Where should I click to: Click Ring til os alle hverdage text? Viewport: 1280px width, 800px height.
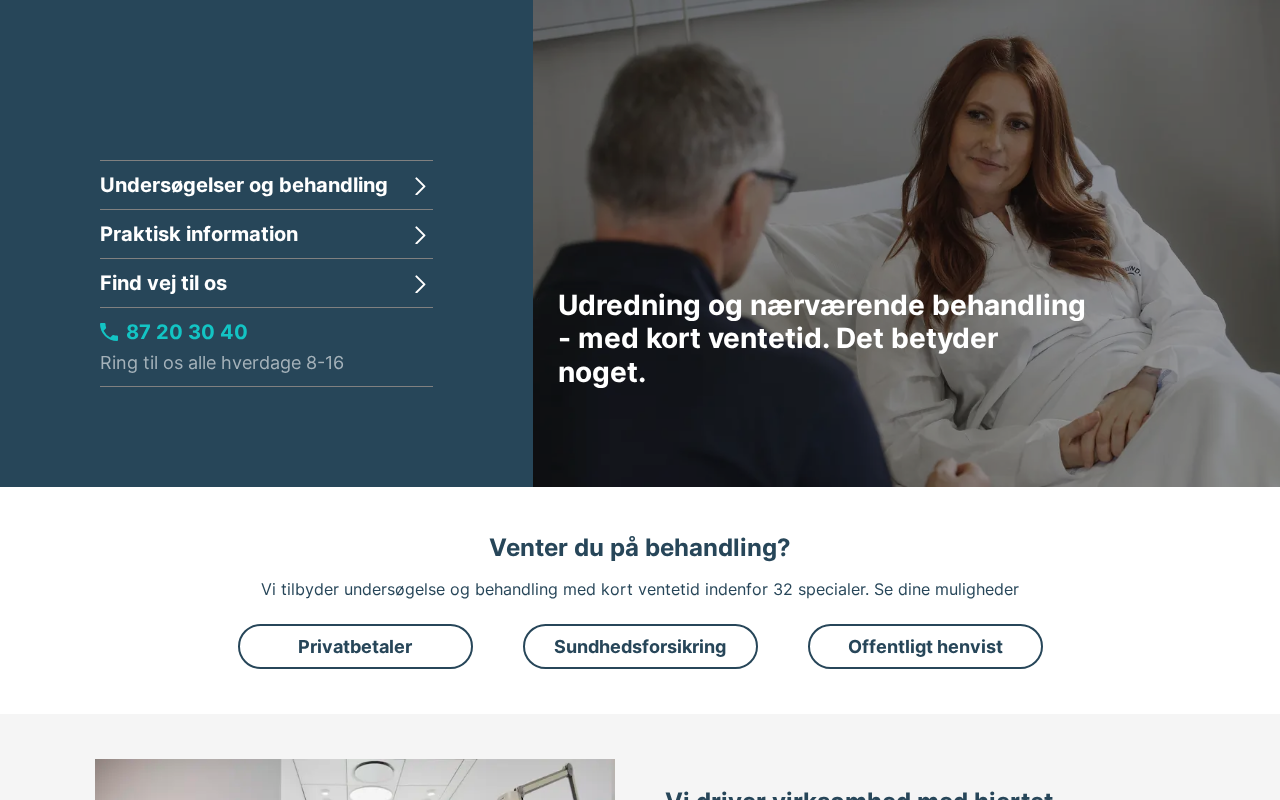coord(222,363)
